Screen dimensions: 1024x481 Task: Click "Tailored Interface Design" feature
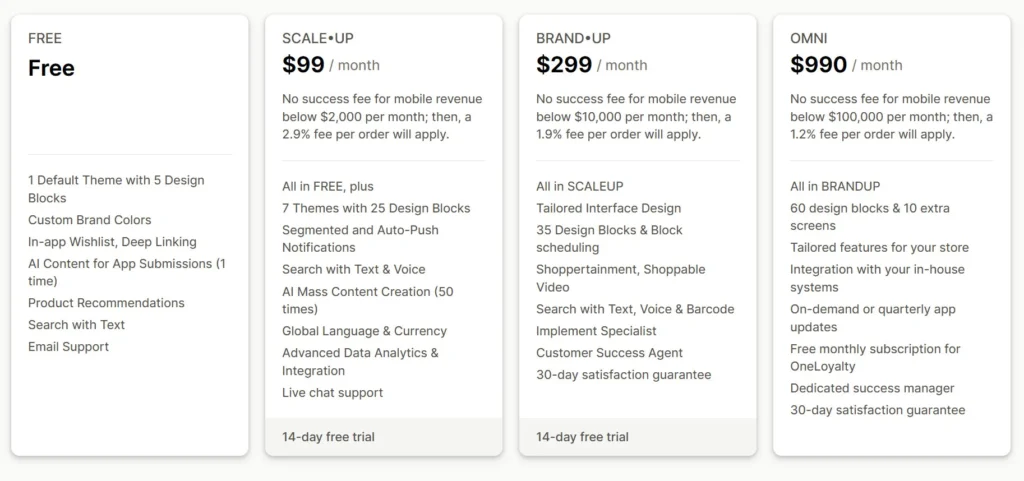click(608, 208)
